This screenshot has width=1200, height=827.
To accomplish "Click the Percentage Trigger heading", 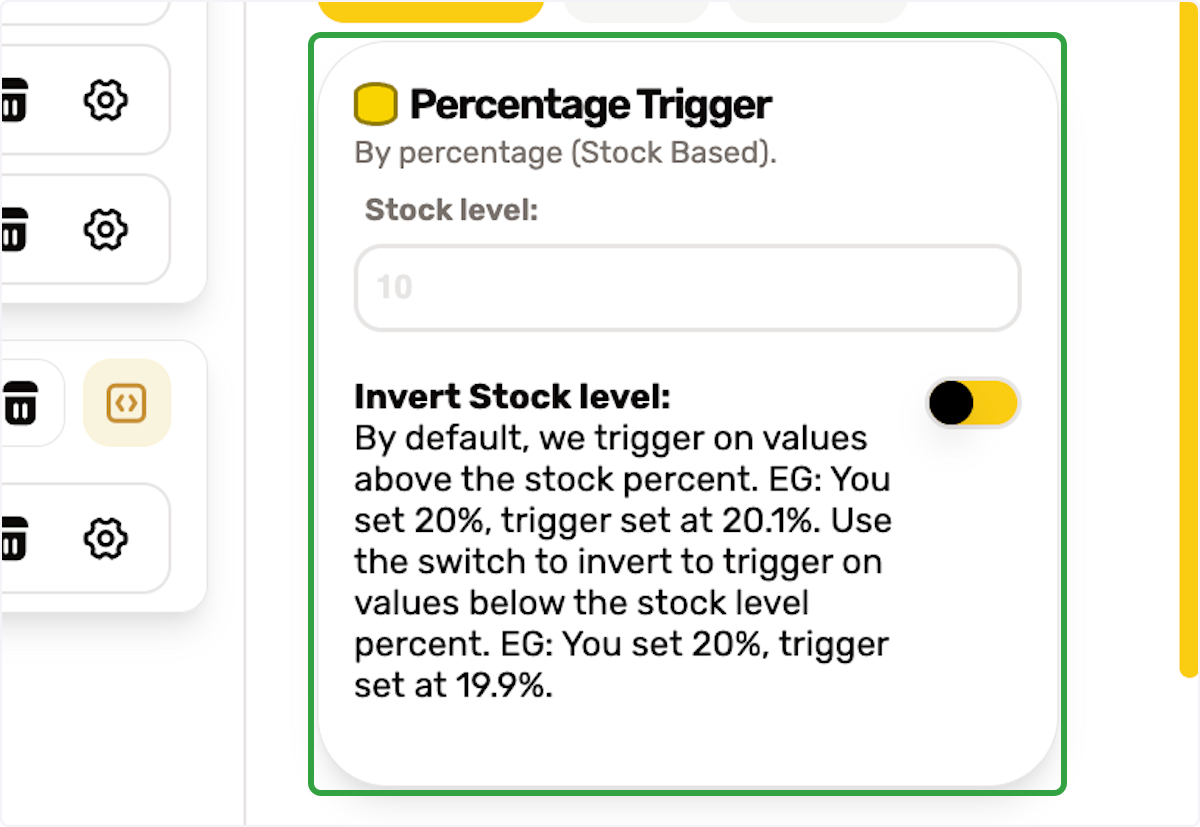I will (x=591, y=105).
